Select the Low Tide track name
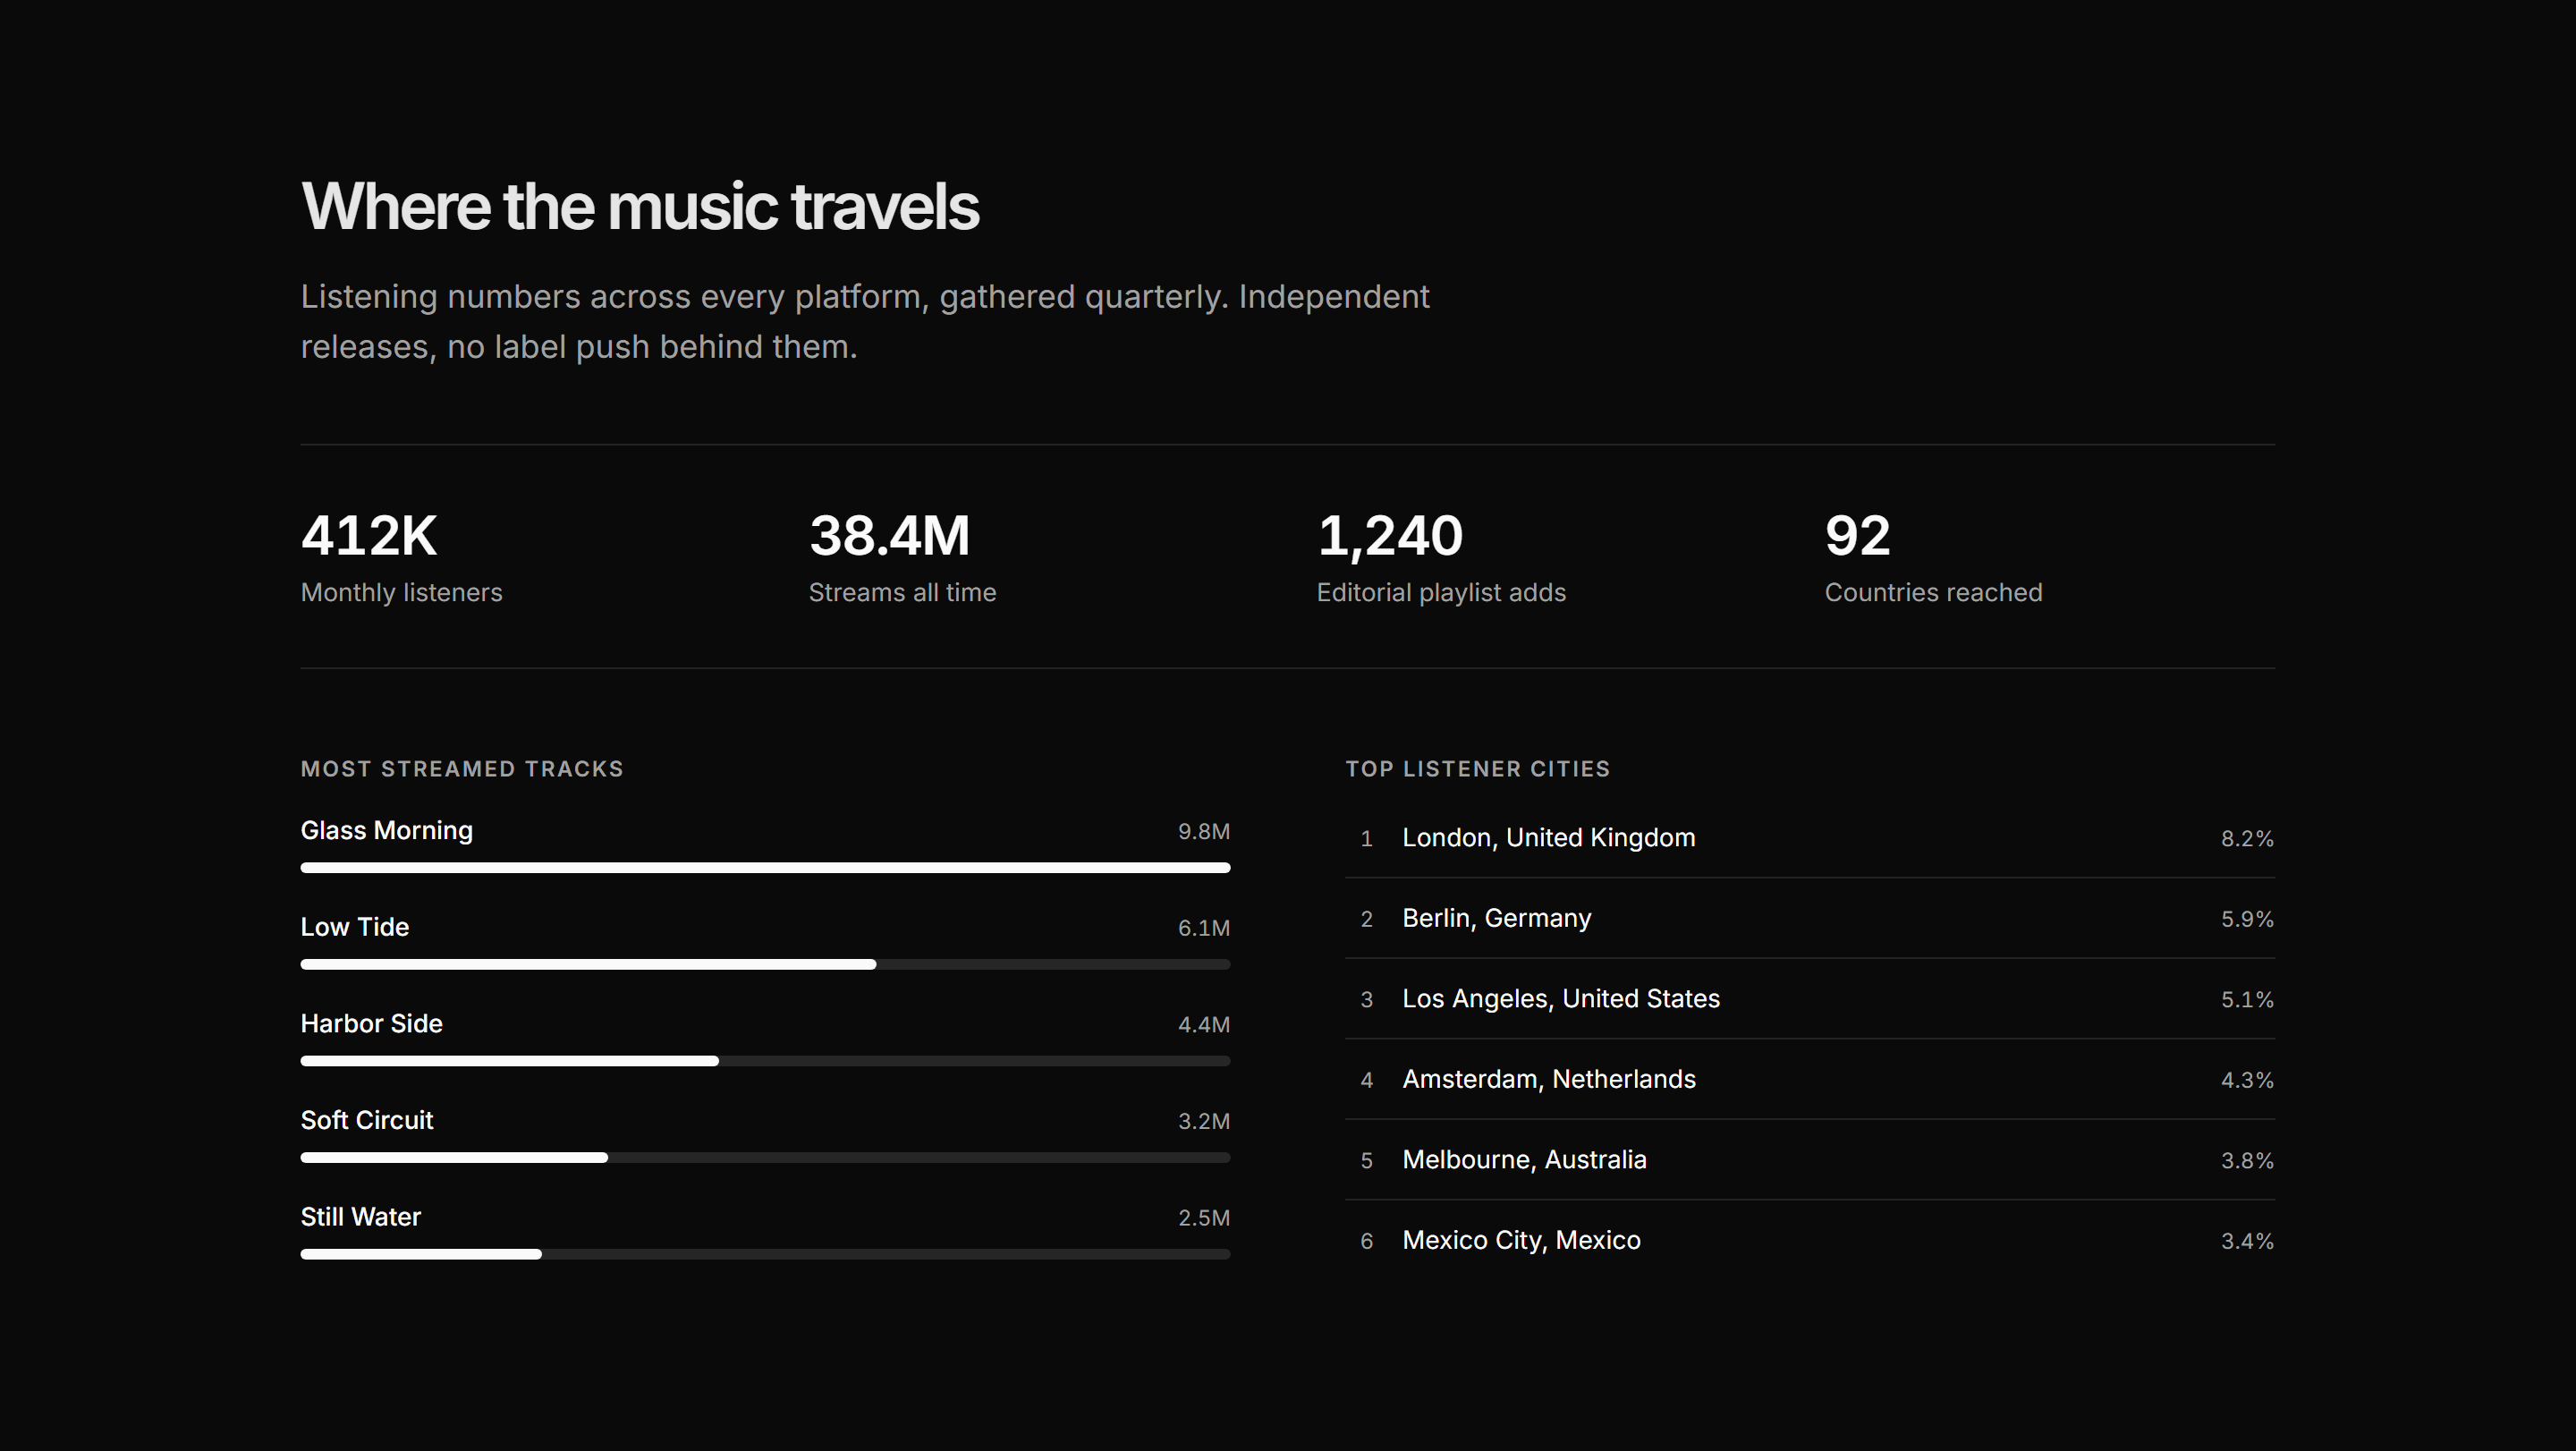This screenshot has height=1451, width=2576. click(x=355, y=927)
